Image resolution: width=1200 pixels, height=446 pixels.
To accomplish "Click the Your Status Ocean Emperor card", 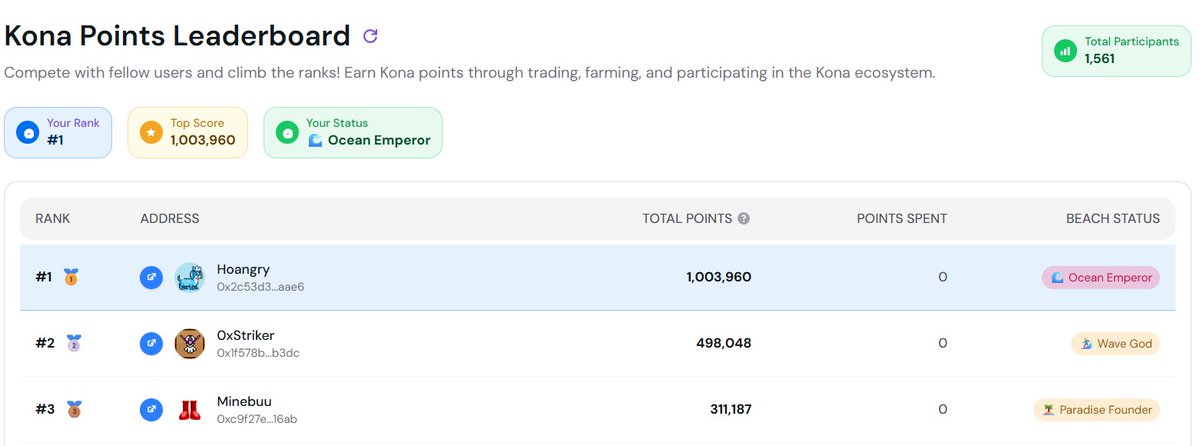I will click(x=353, y=132).
